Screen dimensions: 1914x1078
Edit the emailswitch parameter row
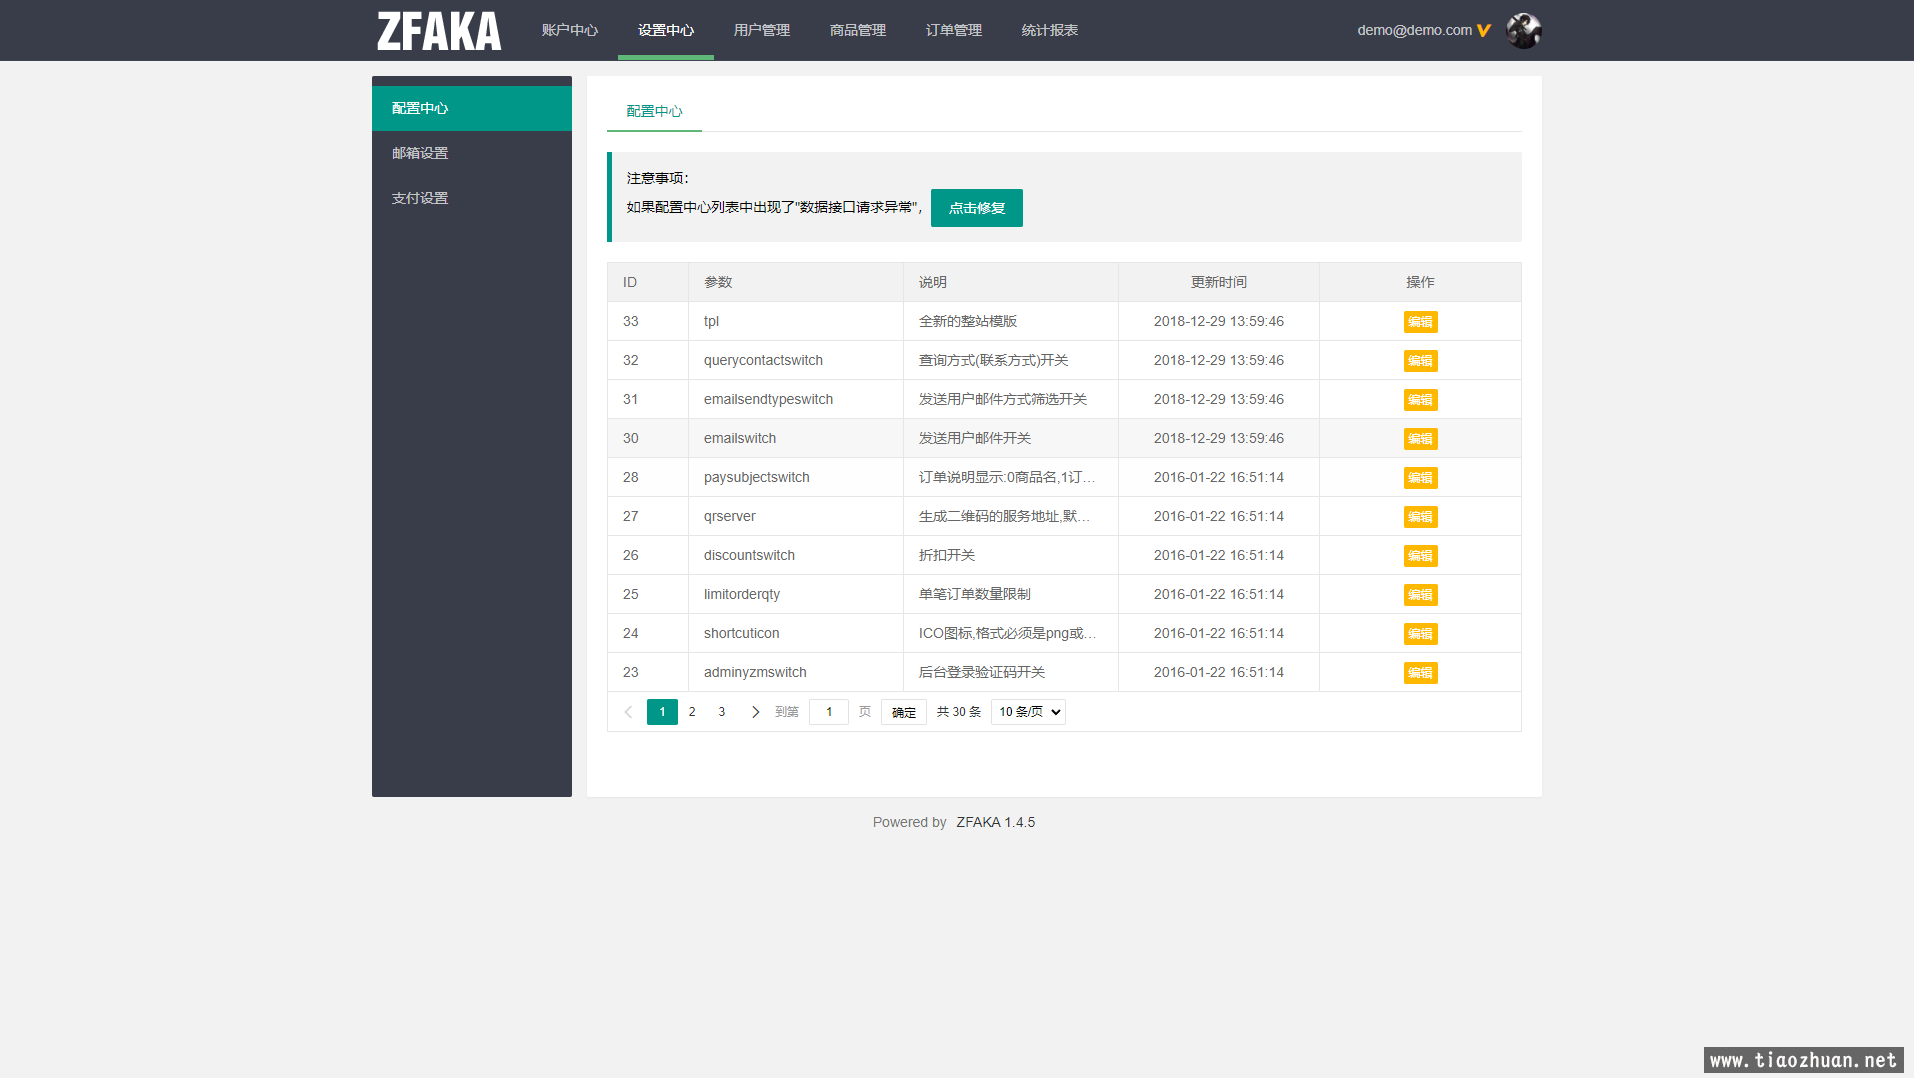(x=1419, y=439)
